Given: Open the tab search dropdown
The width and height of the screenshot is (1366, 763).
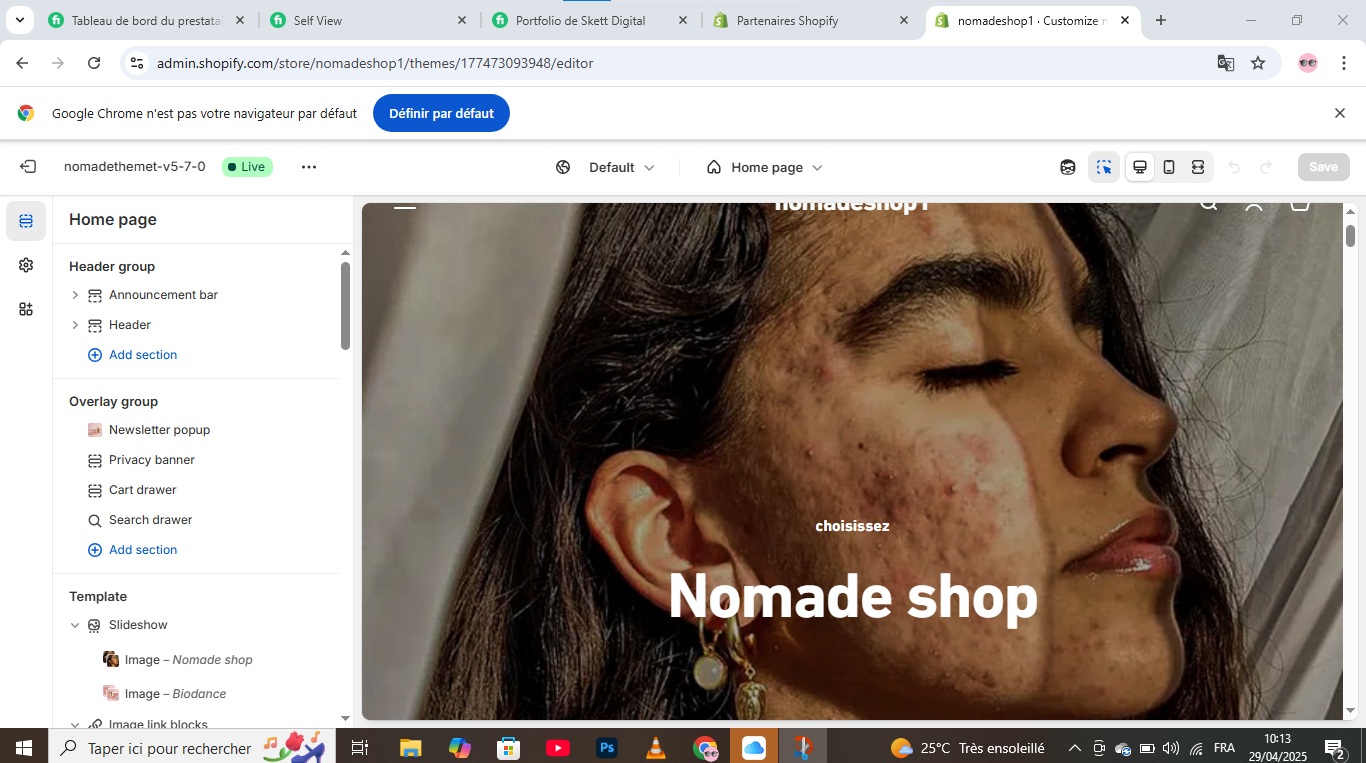Looking at the screenshot, I should click(x=20, y=20).
